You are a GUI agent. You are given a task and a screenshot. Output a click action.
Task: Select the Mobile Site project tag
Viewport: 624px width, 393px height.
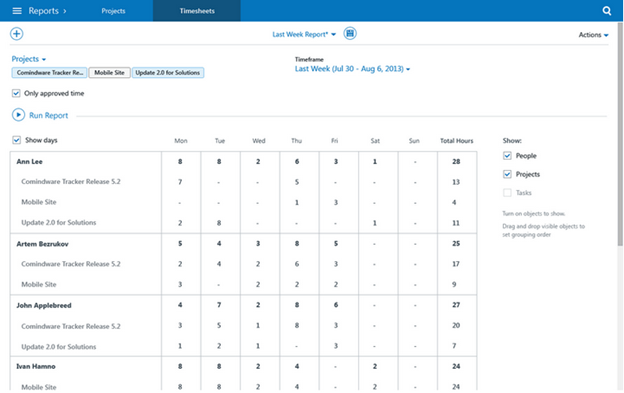tap(109, 73)
